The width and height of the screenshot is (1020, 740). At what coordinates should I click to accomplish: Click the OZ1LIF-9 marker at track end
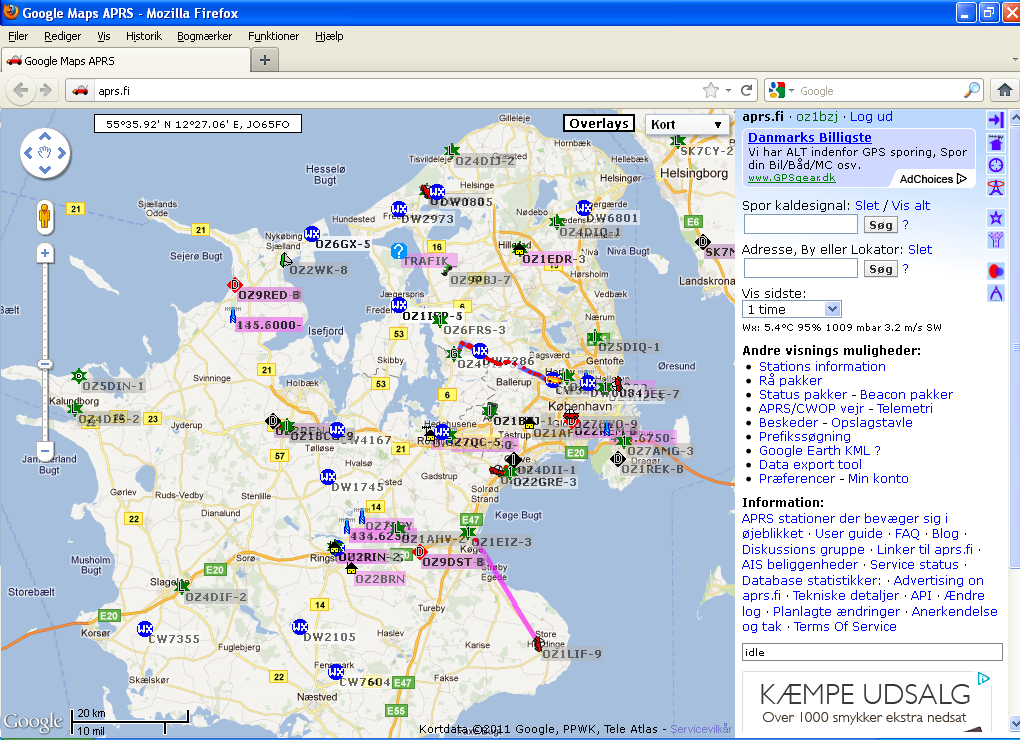point(537,644)
